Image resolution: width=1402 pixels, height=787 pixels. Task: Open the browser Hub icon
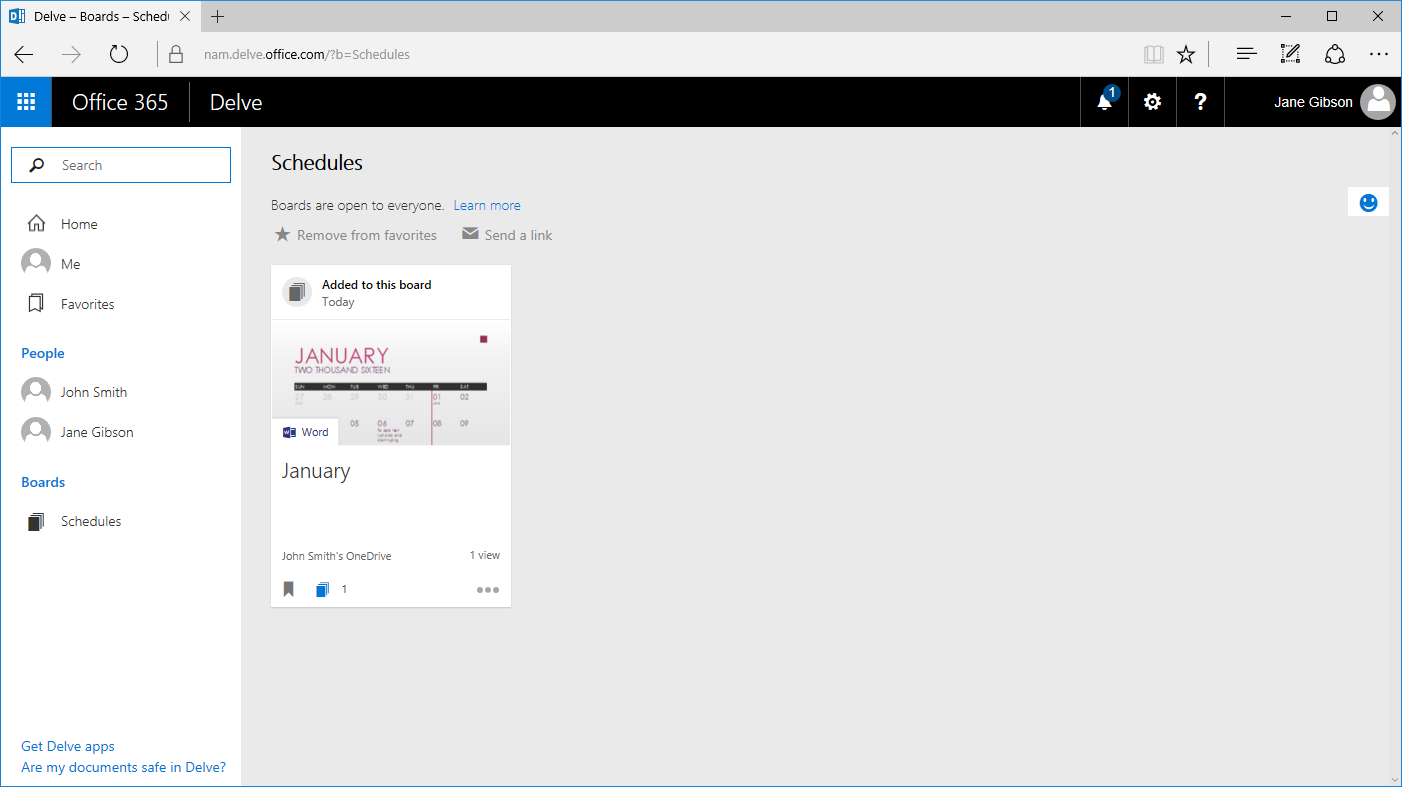pos(1246,54)
